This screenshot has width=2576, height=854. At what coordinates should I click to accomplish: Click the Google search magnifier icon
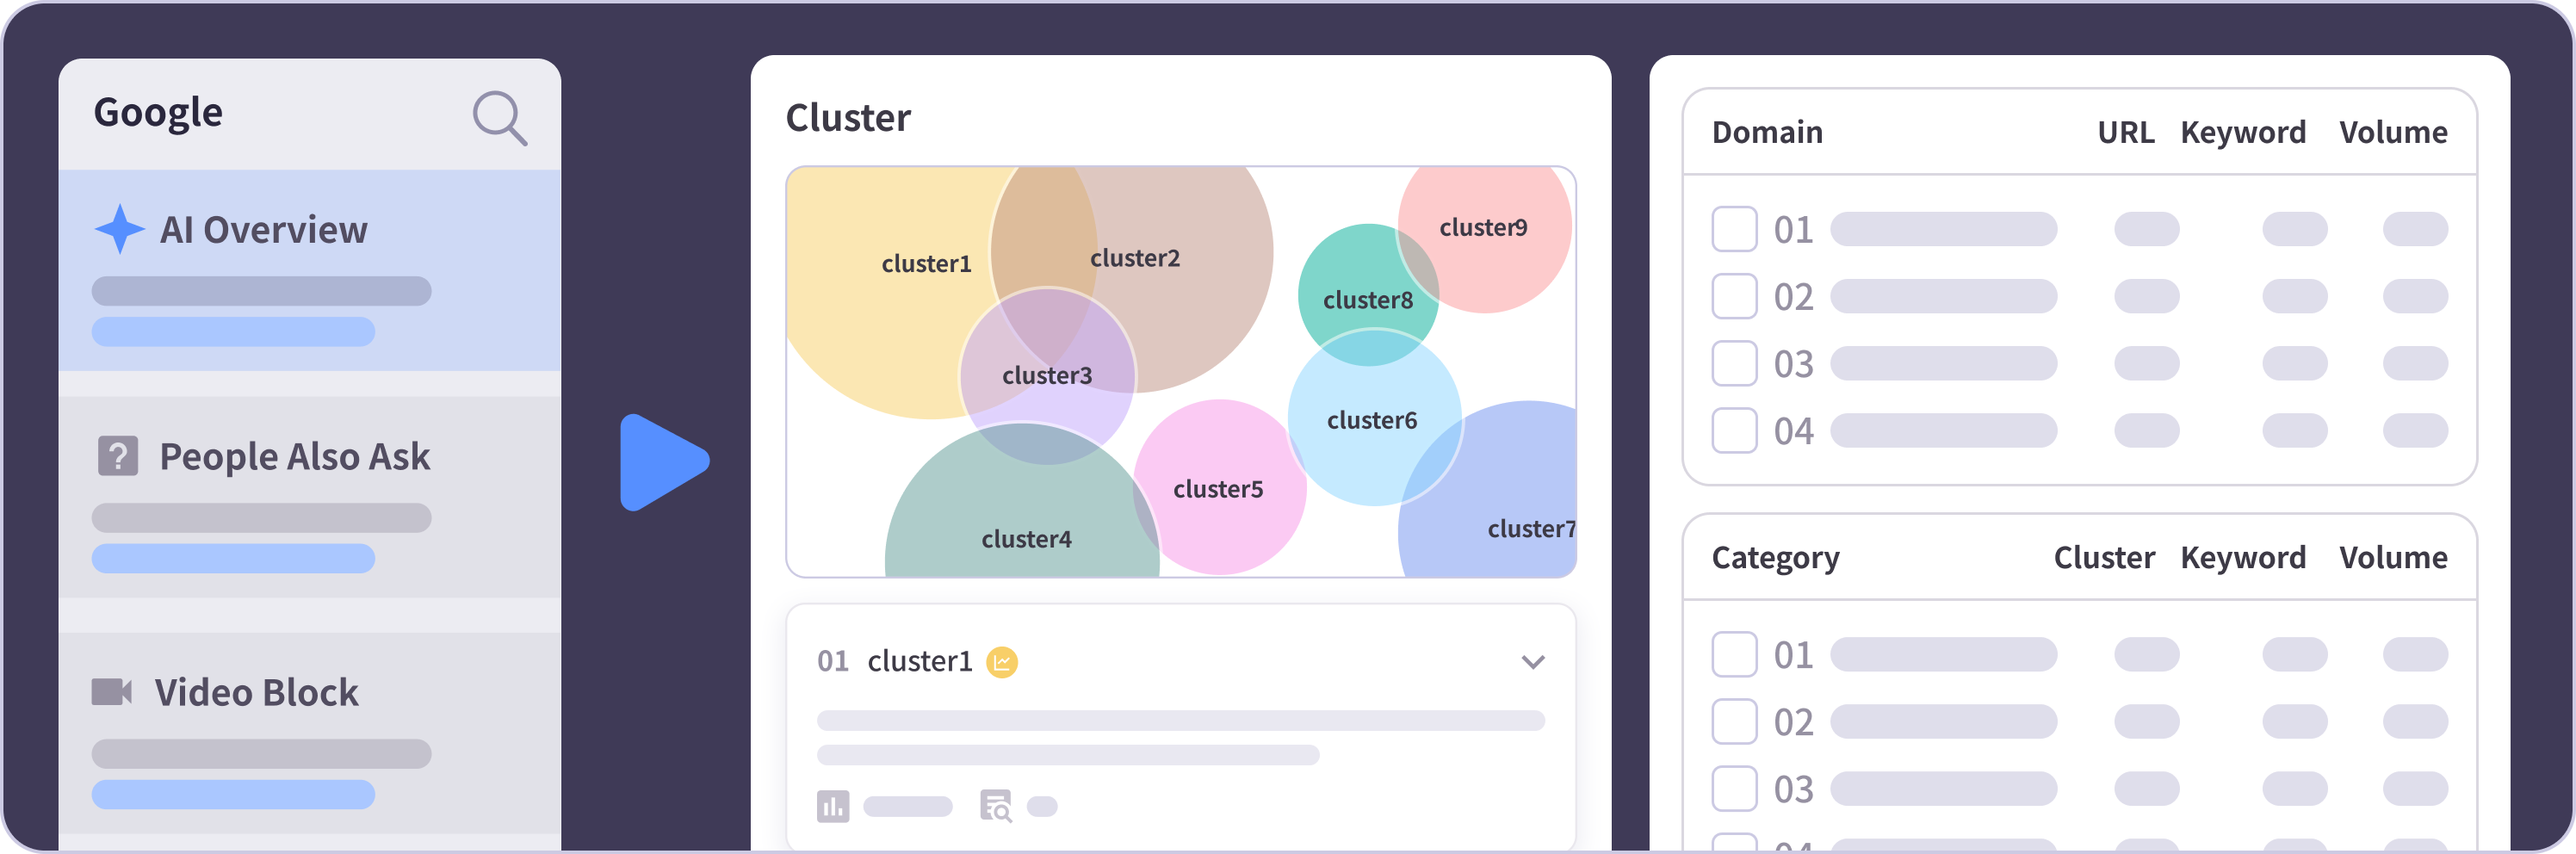click(500, 118)
